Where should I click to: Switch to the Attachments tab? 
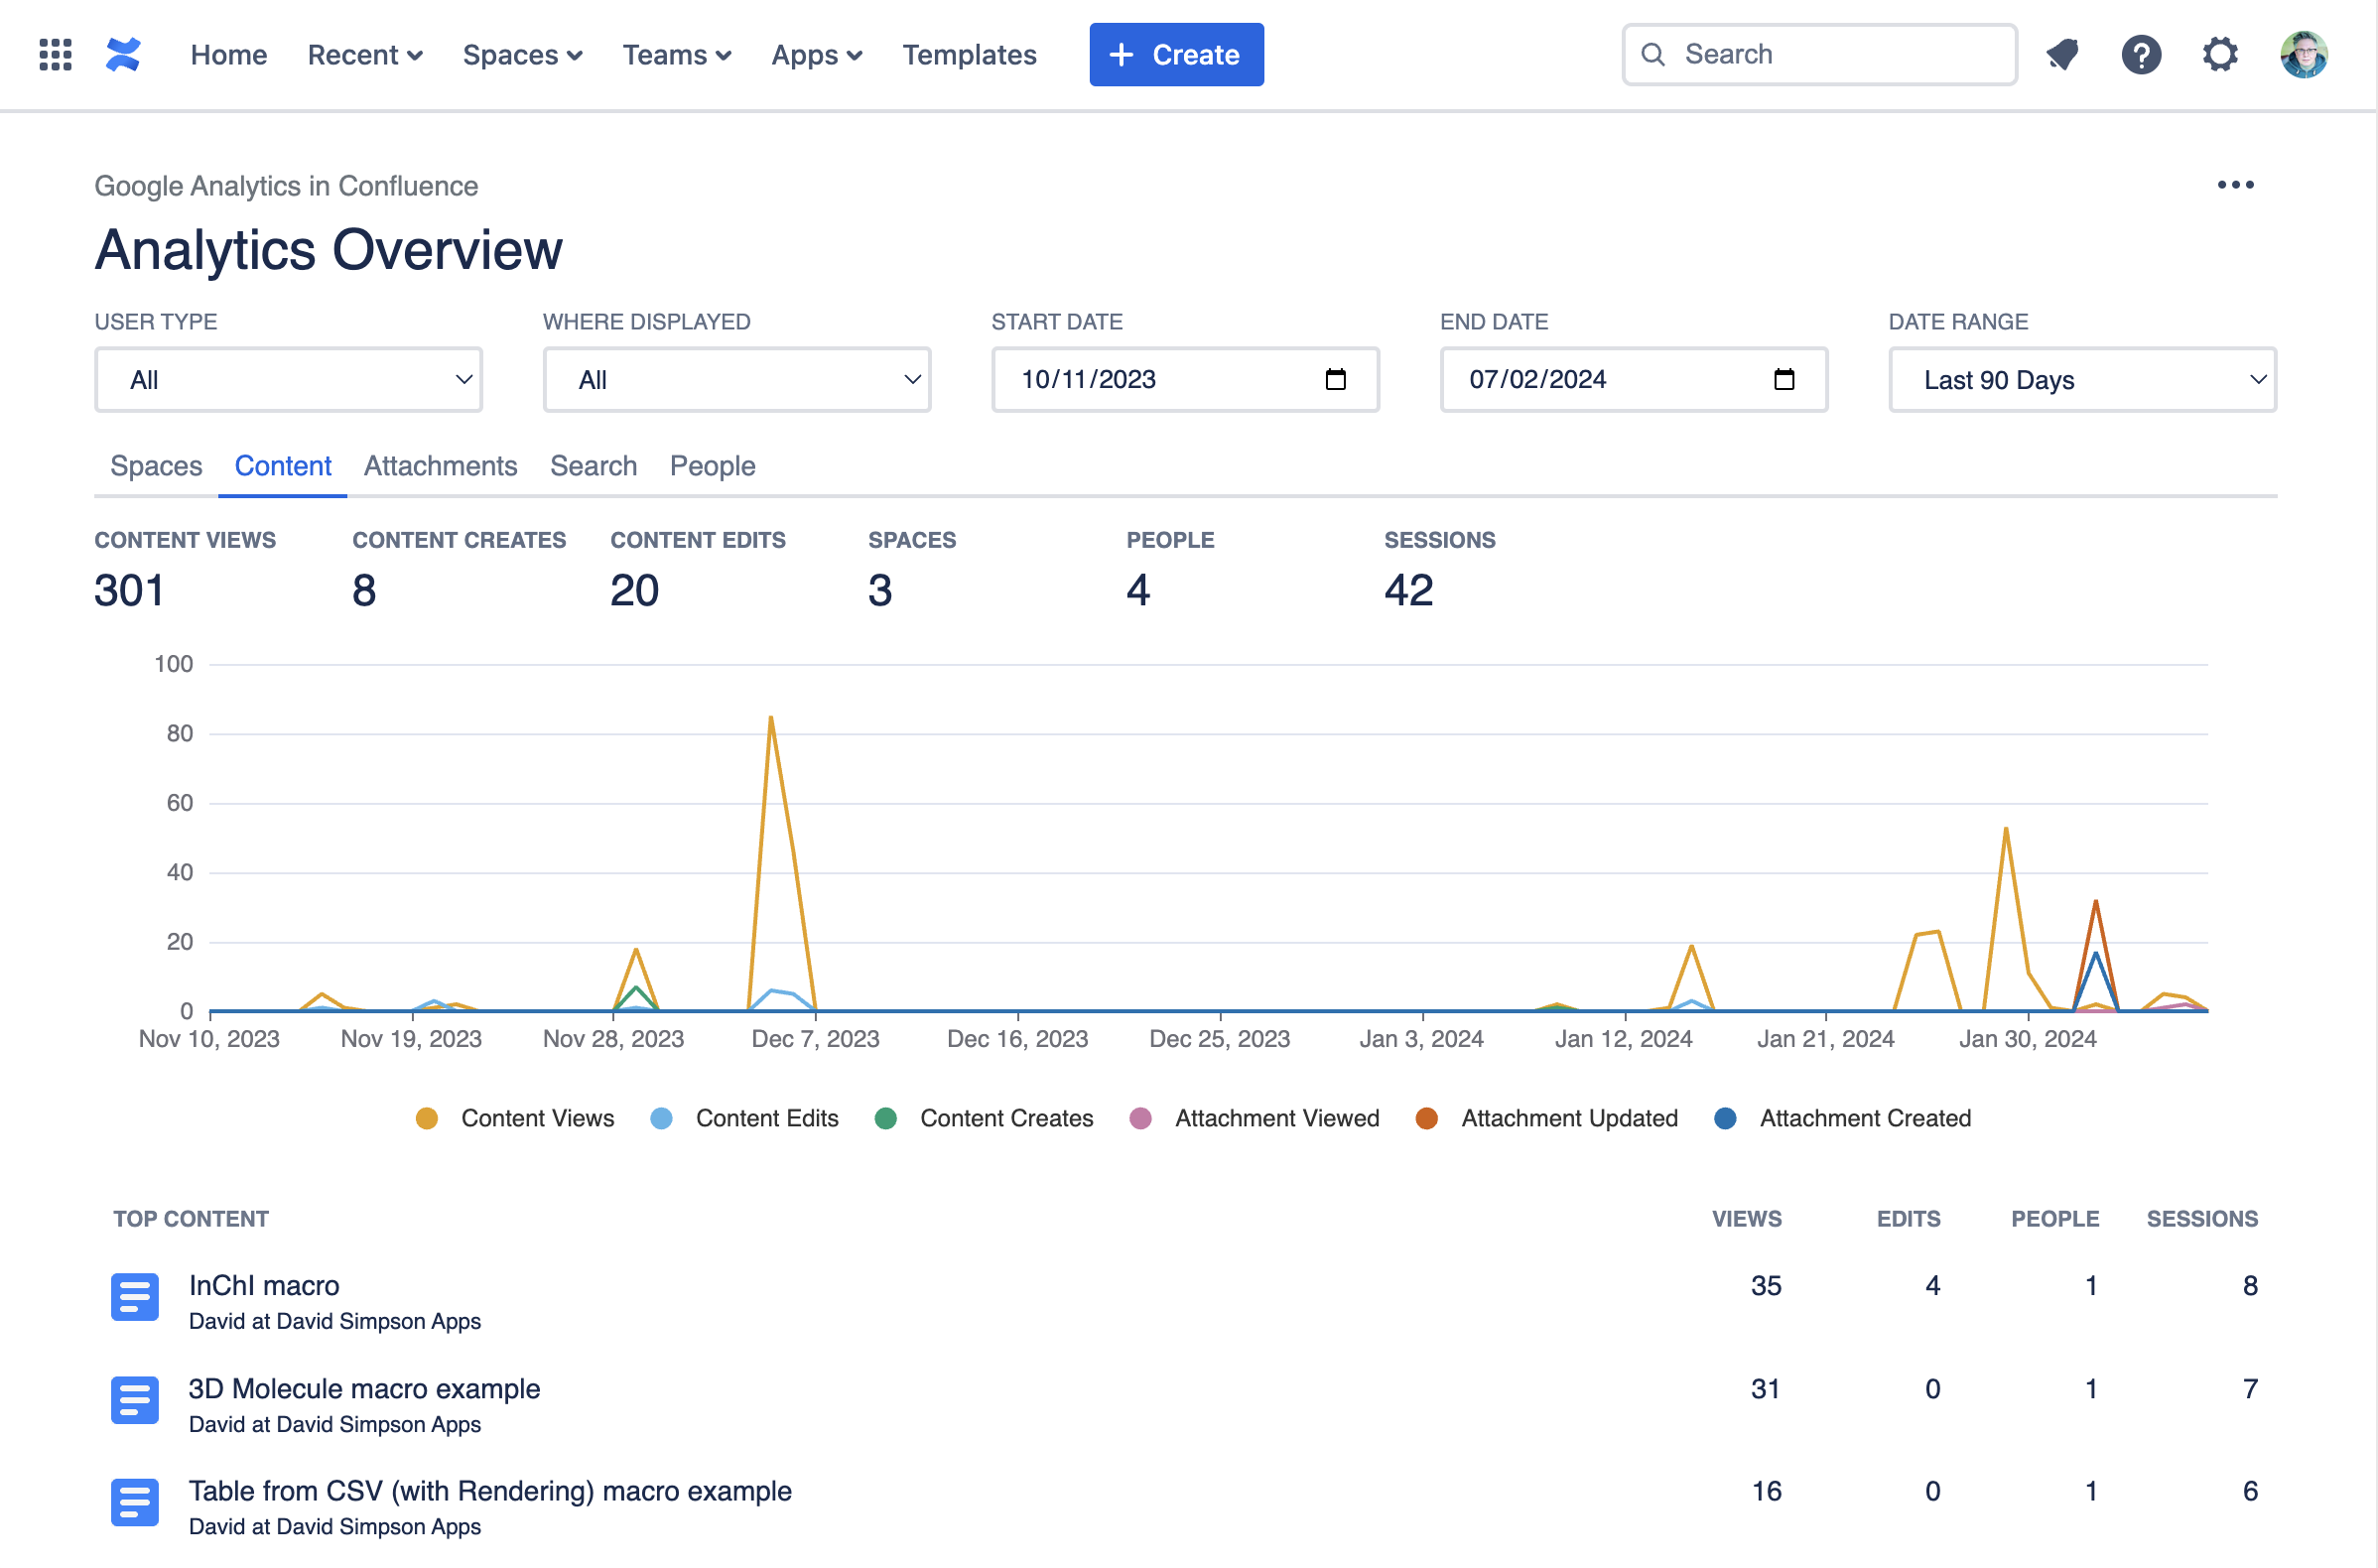tap(440, 466)
